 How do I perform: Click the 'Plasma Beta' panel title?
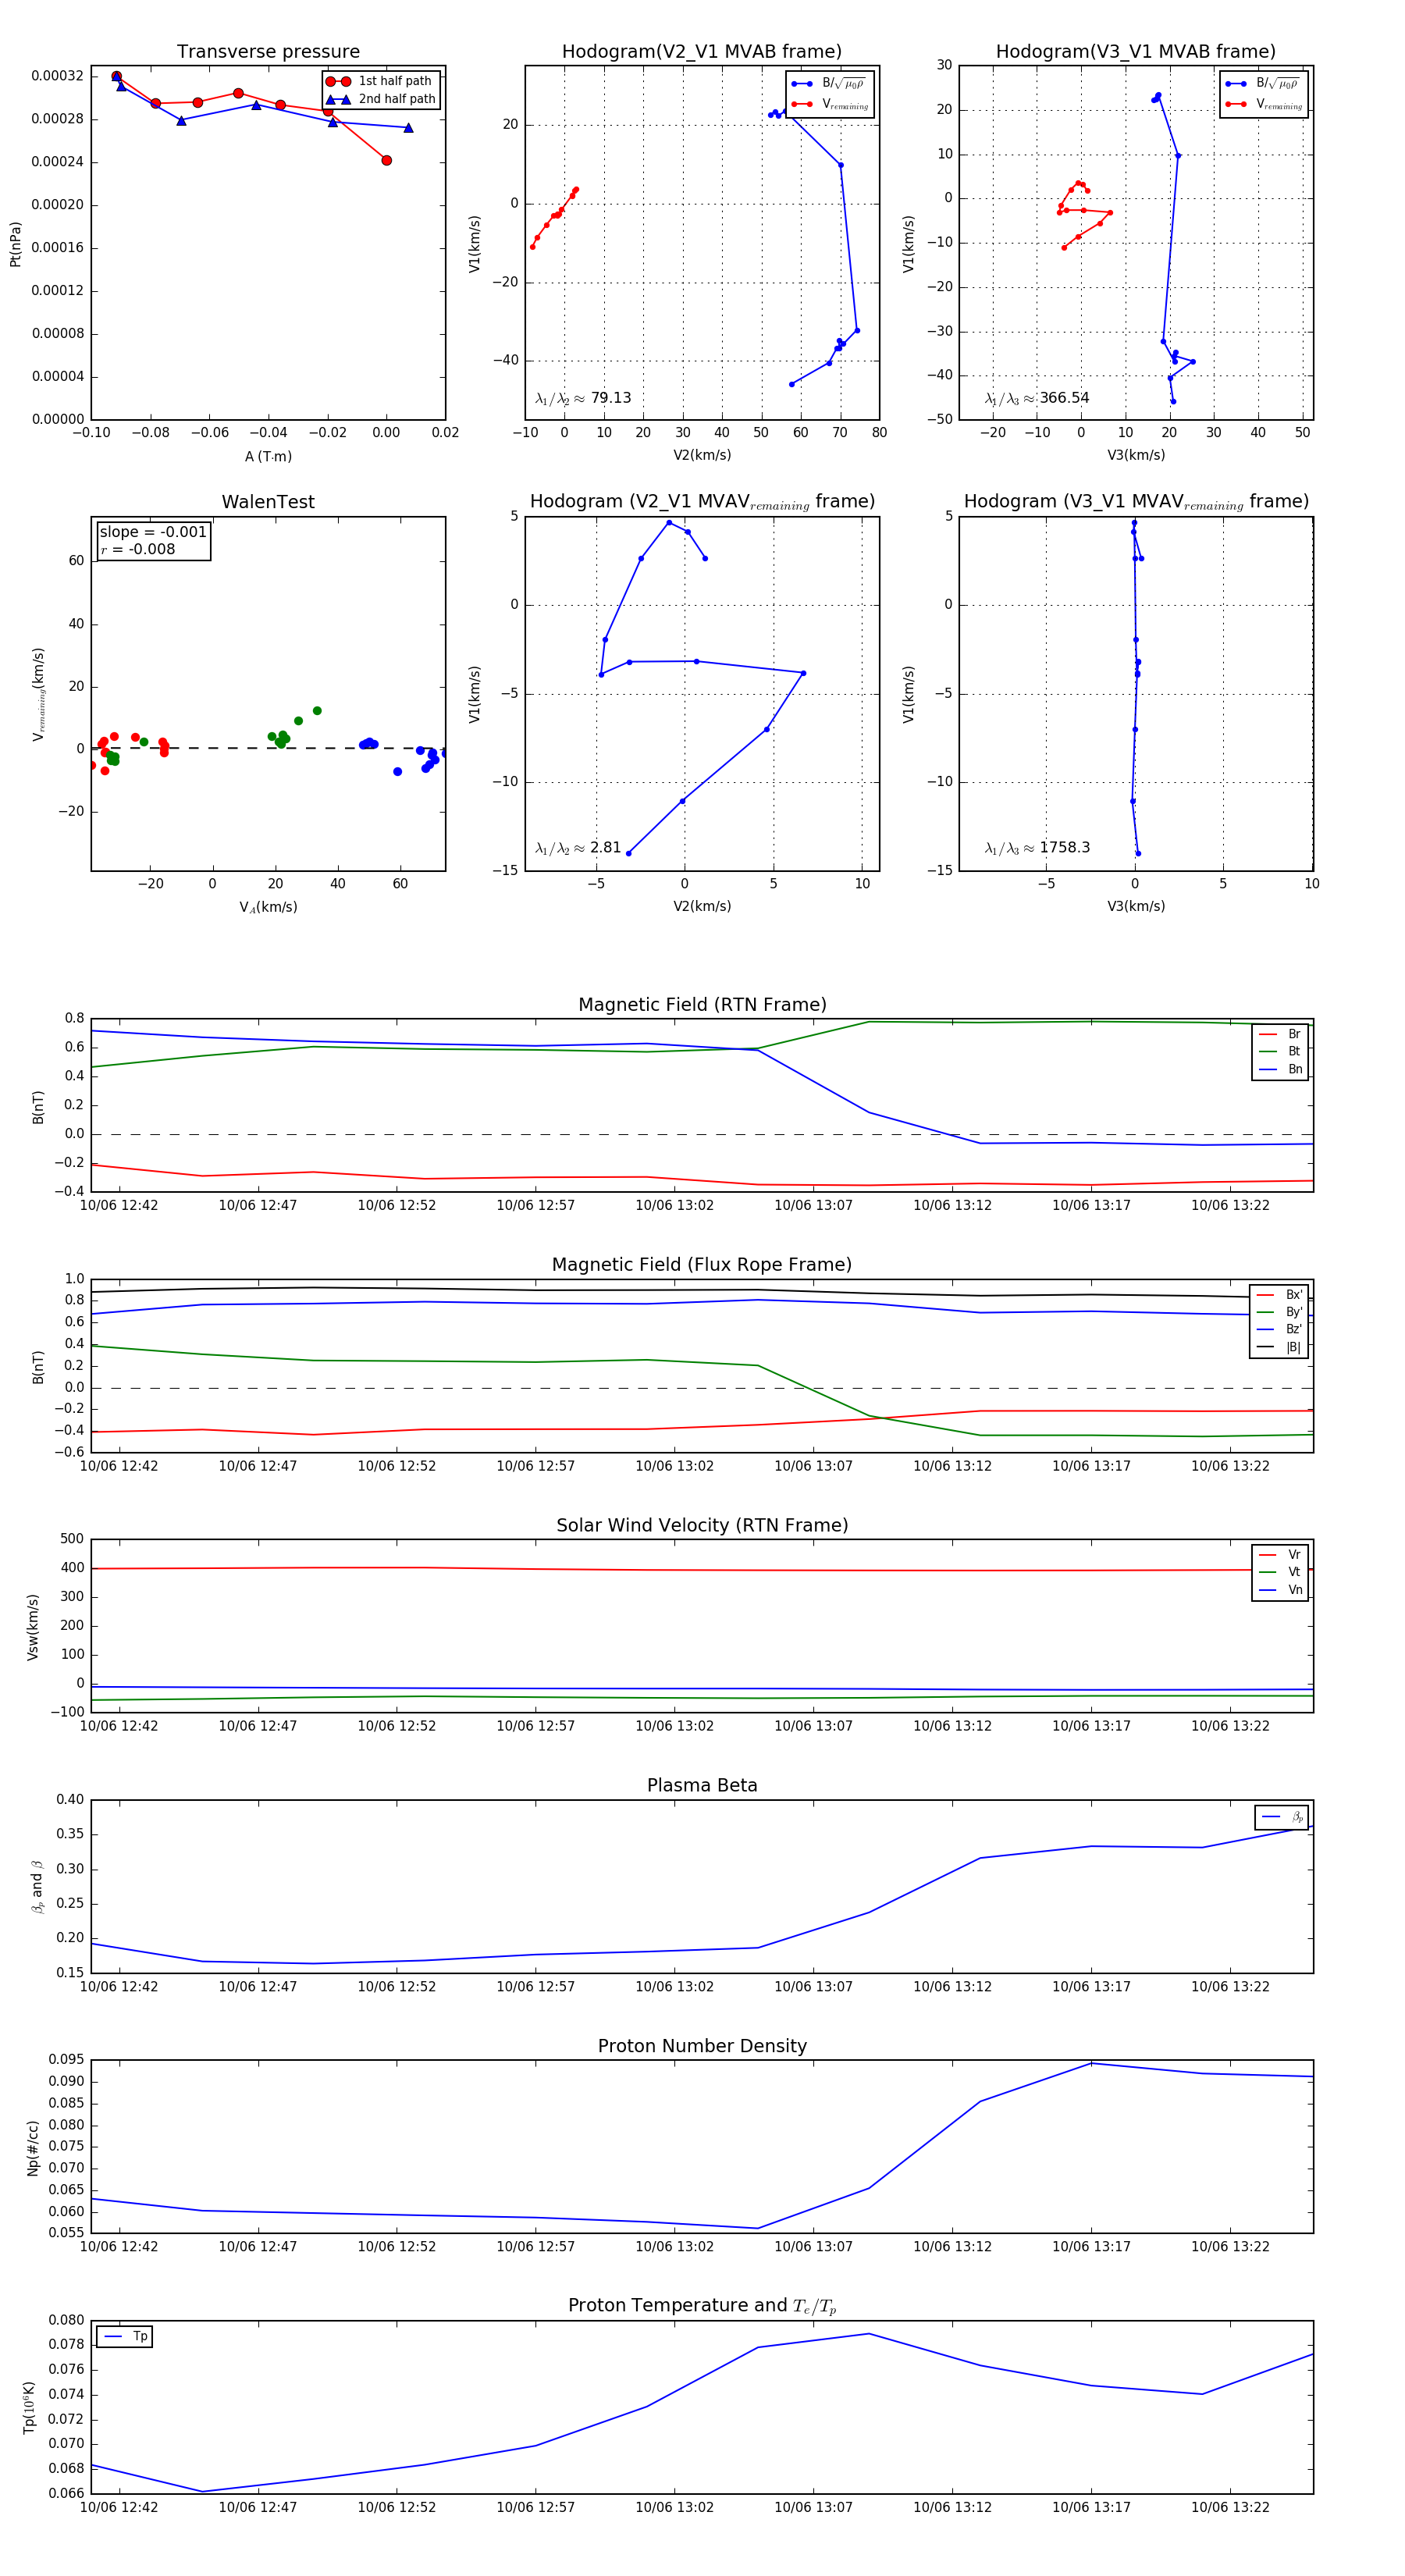(x=702, y=1785)
